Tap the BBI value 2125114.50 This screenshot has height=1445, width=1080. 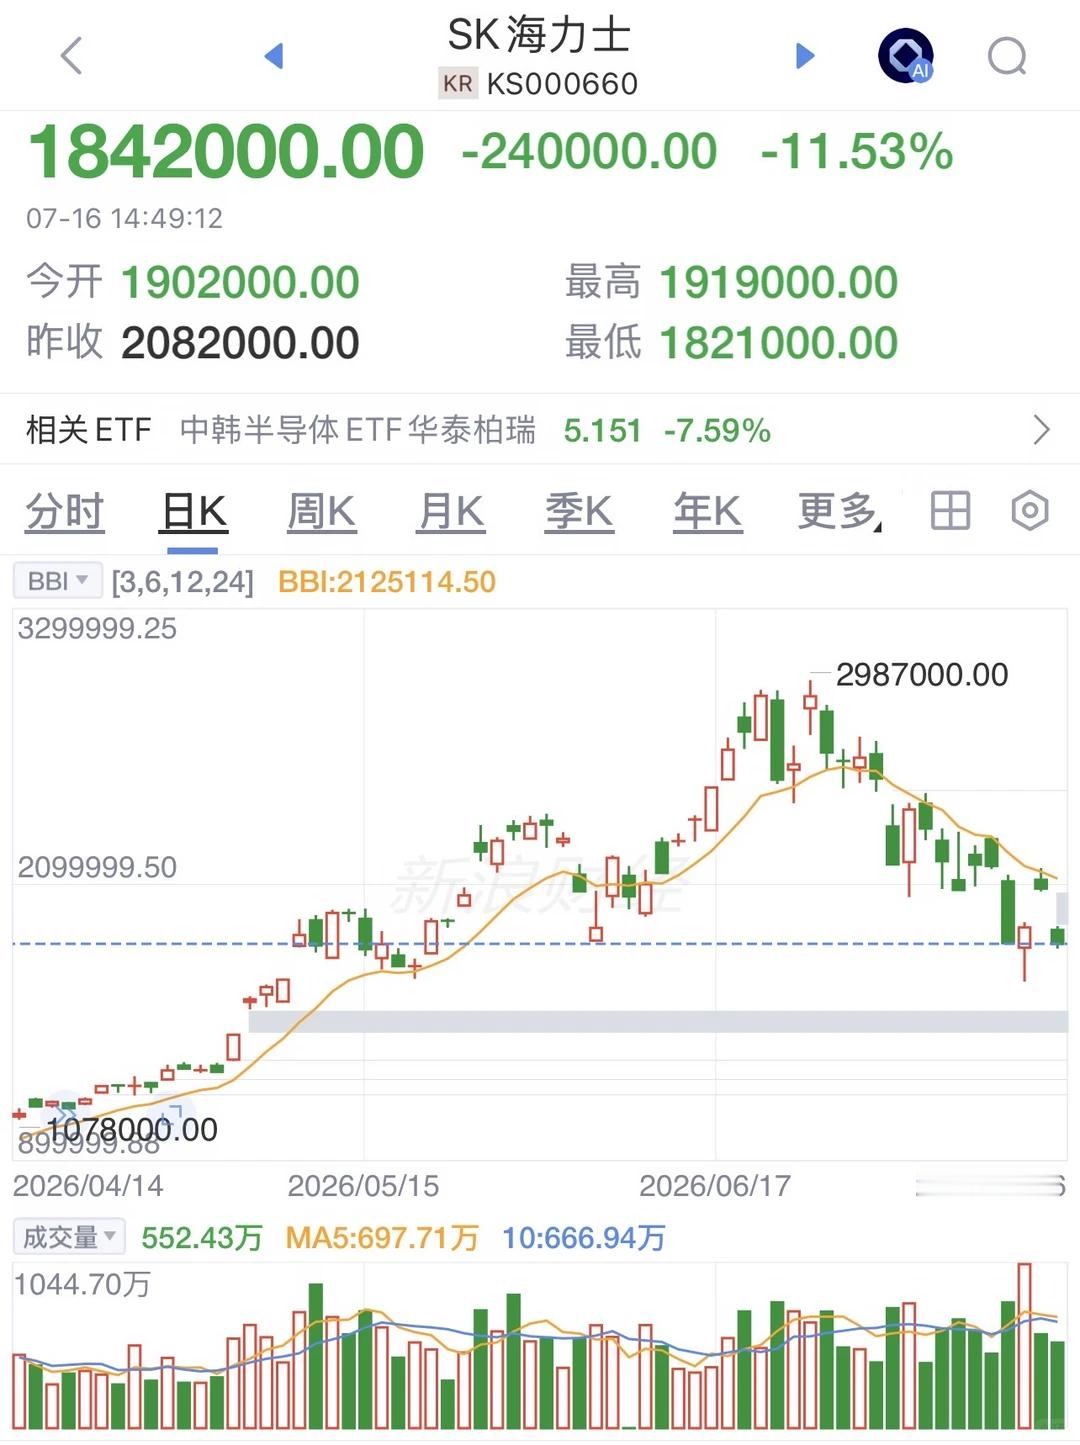click(387, 582)
